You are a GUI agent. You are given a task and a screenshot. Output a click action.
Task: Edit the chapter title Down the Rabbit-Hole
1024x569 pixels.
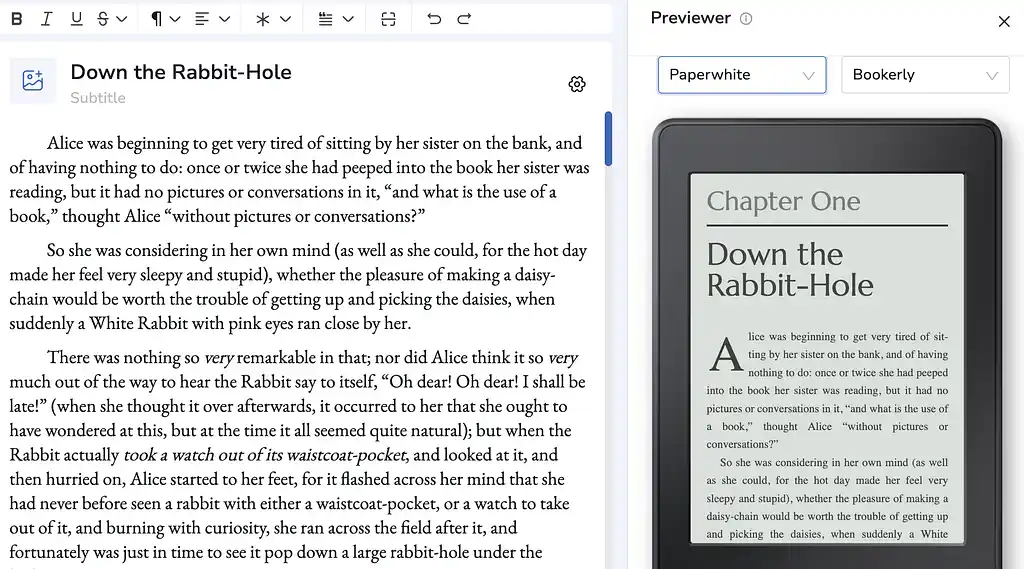181,72
